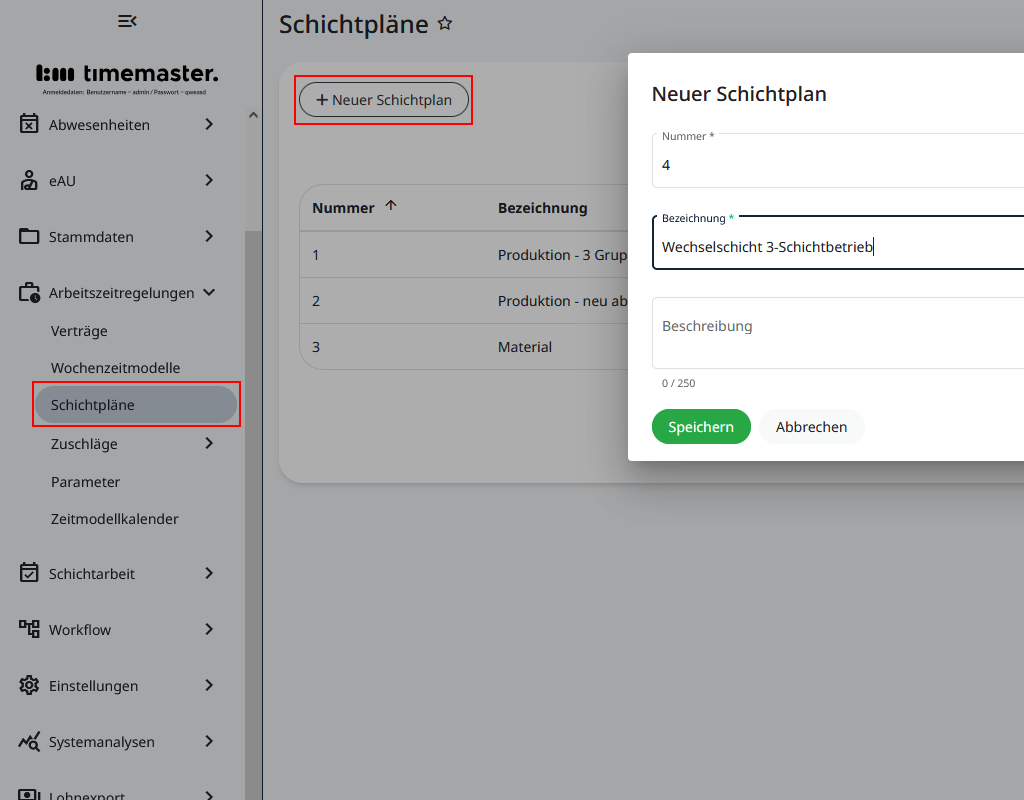Open the Einstellungen gear icon
This screenshot has height=800, width=1024.
point(27,686)
